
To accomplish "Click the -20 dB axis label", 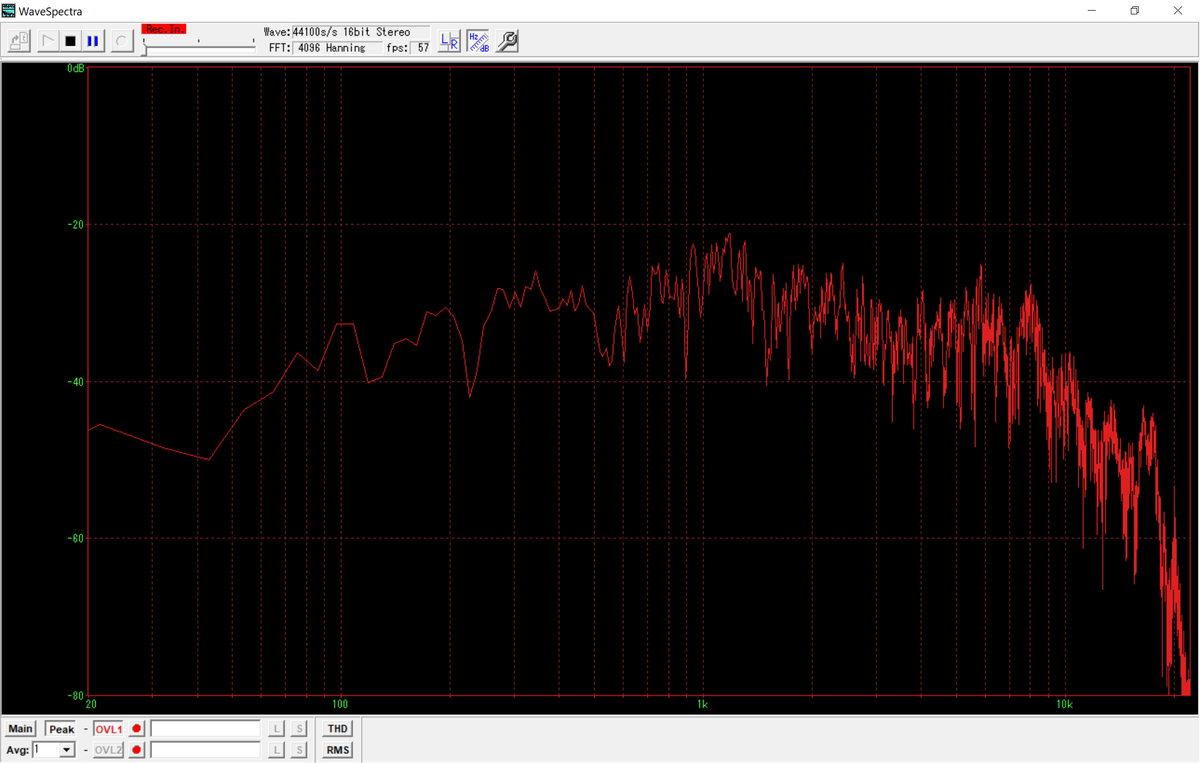I will pos(76,225).
